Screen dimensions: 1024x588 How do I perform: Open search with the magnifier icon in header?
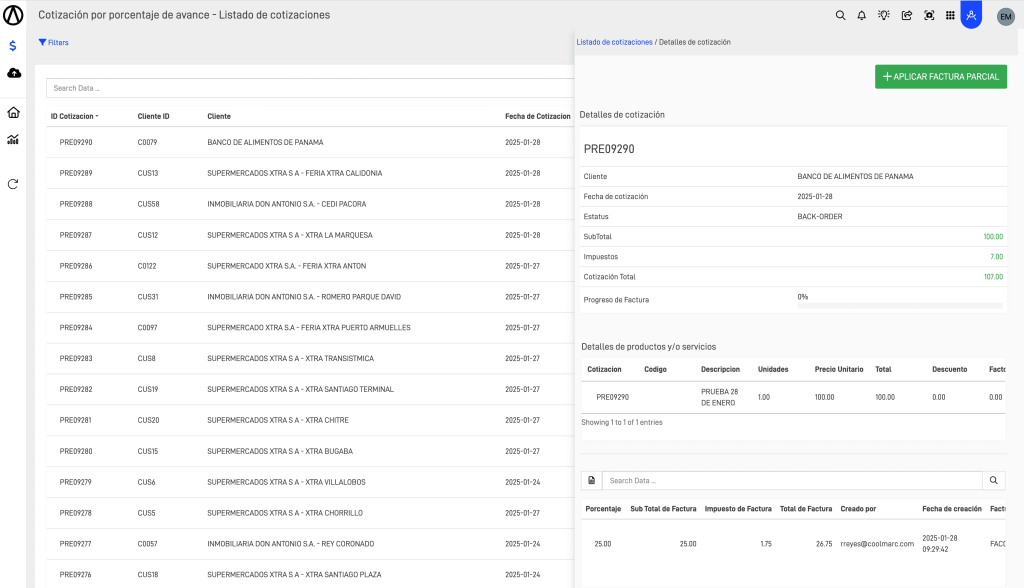[840, 15]
